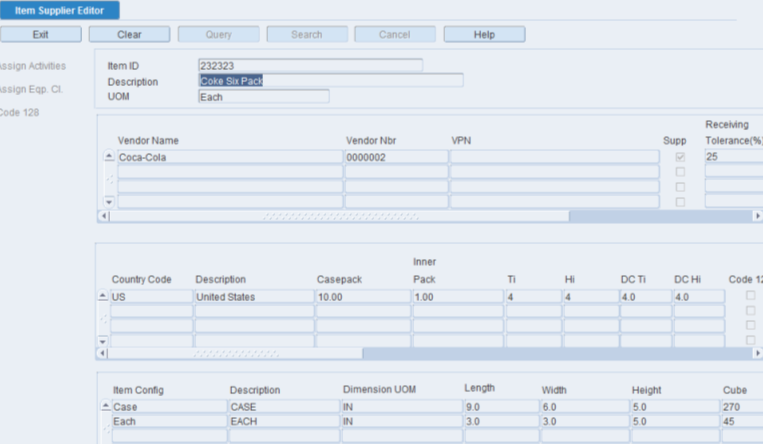Click vendor table horizontal scroll-right arrow
Viewport: 764px width, 445px height.
click(757, 216)
